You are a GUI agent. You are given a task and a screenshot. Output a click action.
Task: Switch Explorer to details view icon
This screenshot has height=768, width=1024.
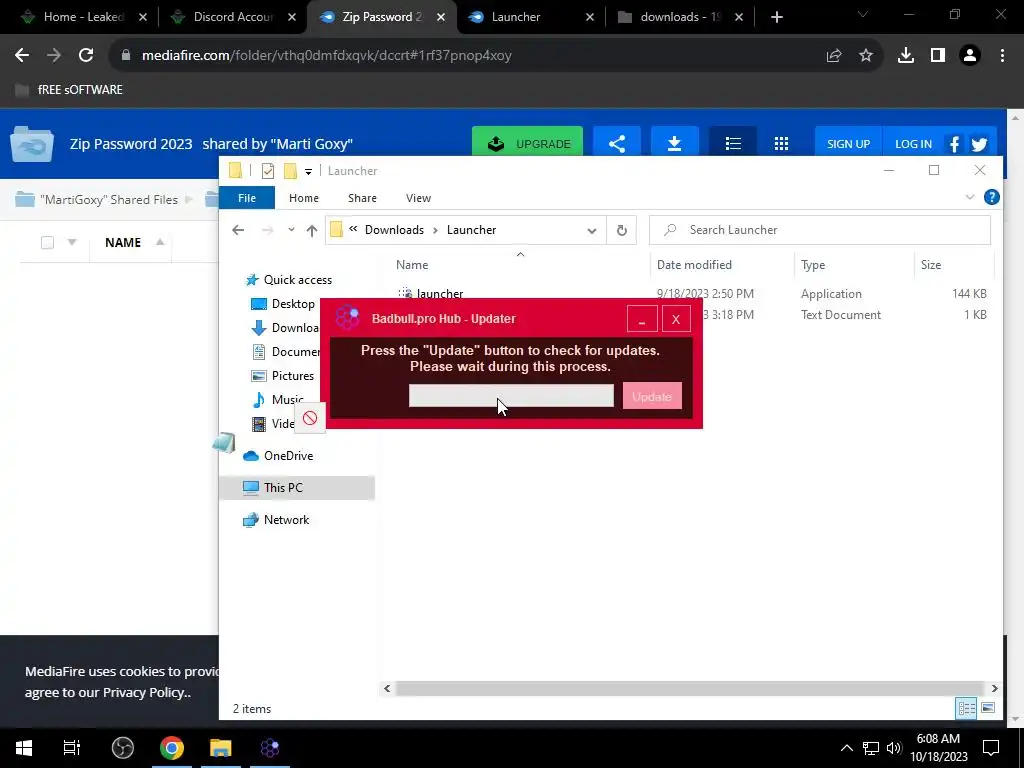966,708
